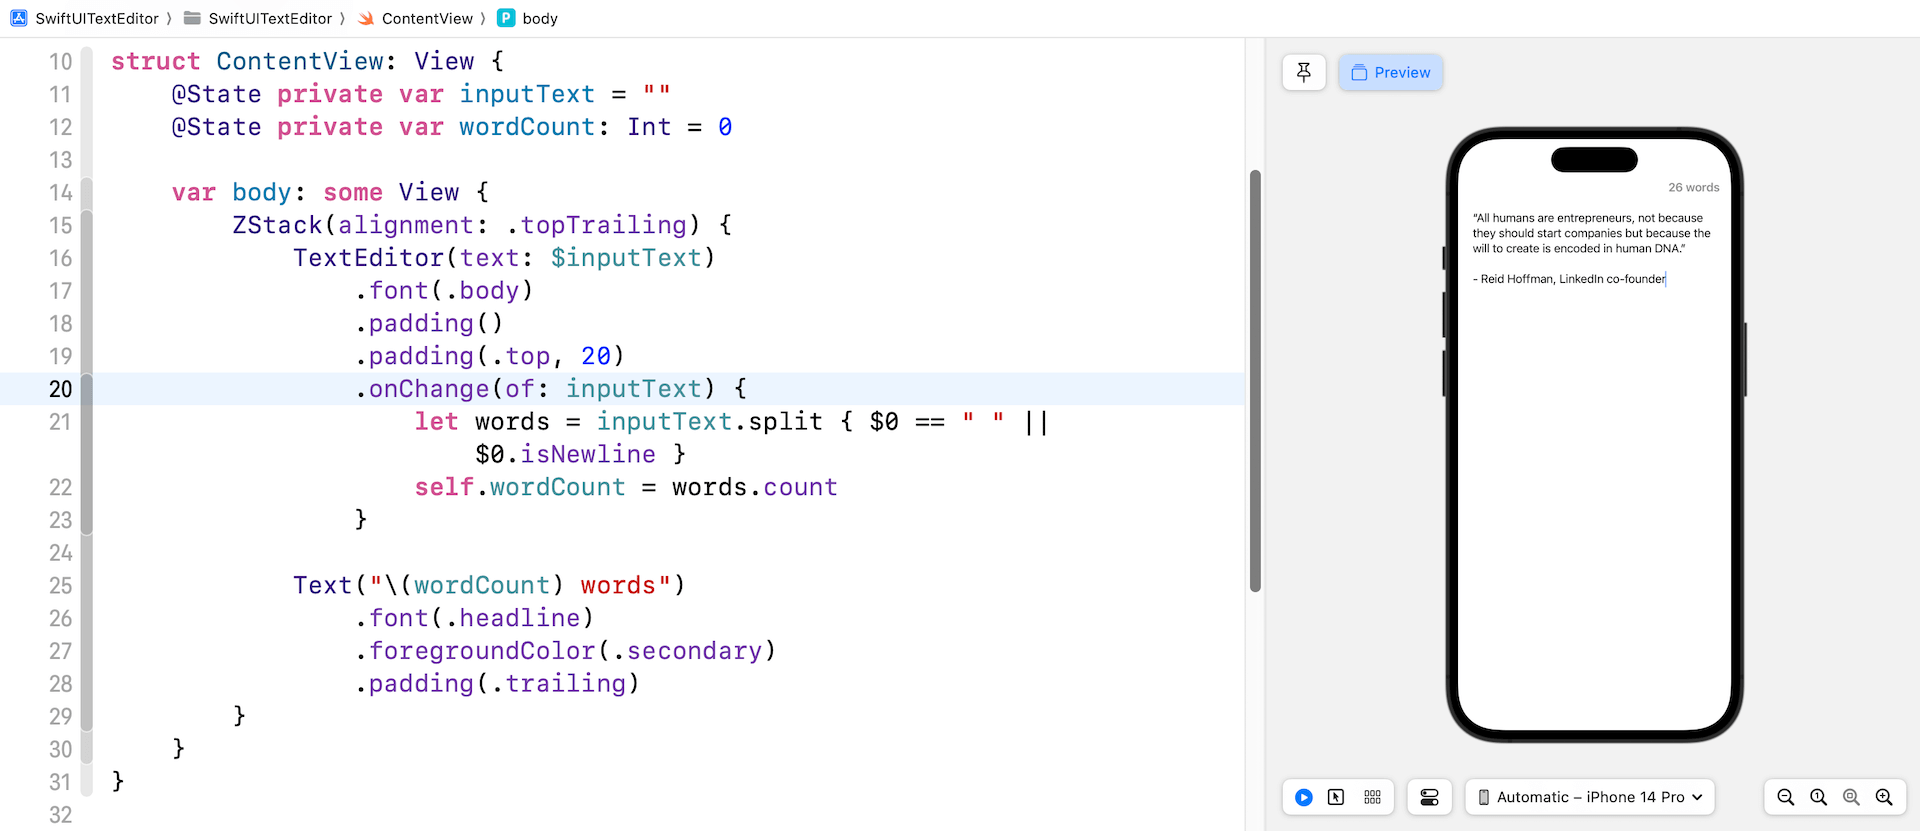Click the self.wordCount assignment line
This screenshot has height=831, width=1920.
click(x=626, y=487)
